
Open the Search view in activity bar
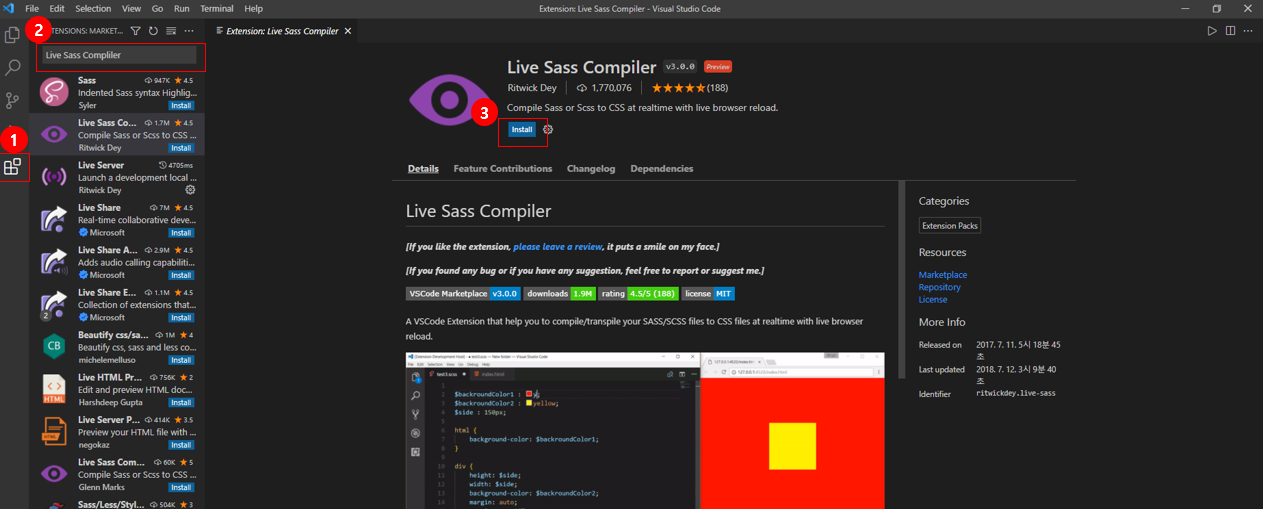click(13, 68)
